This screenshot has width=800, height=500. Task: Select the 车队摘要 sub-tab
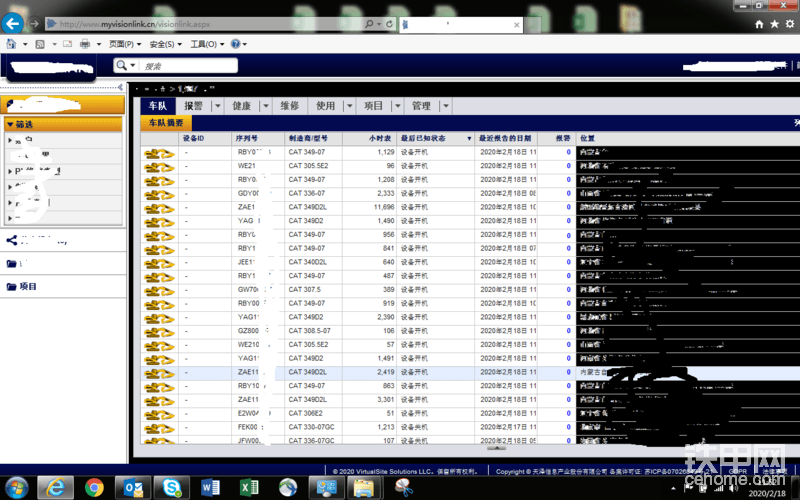166,123
